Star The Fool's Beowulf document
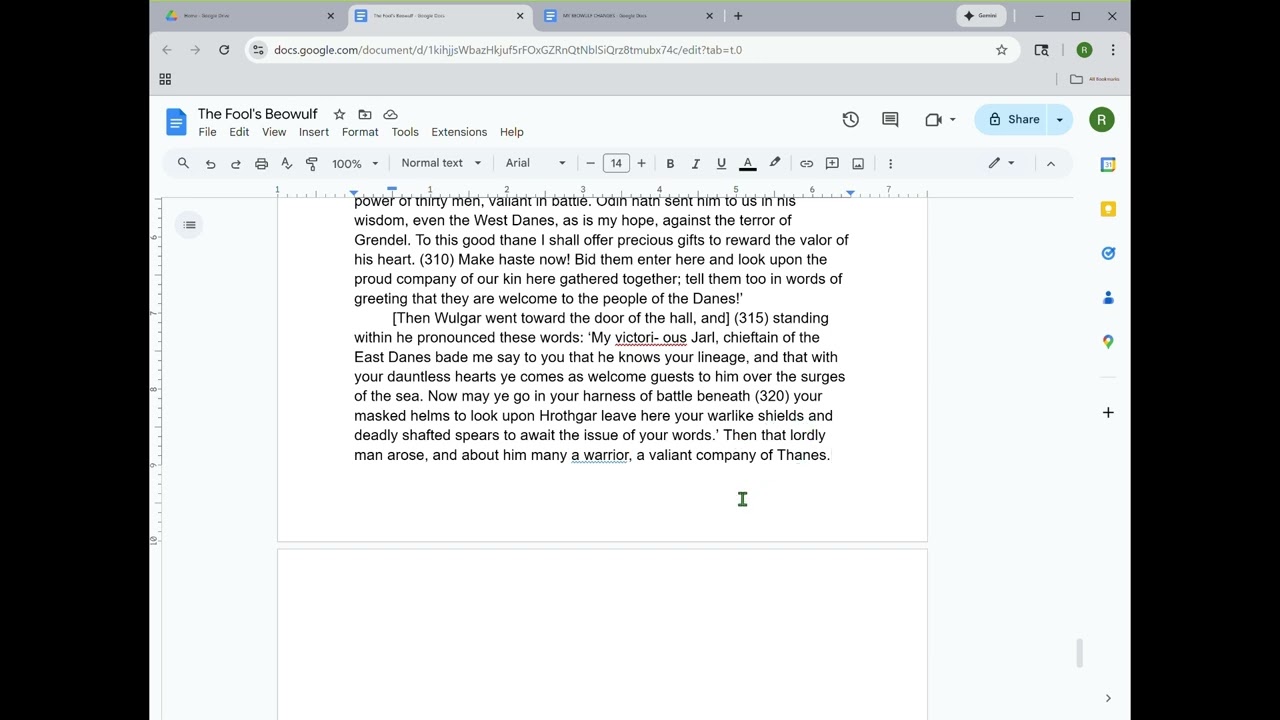The image size is (1280, 720). point(339,115)
